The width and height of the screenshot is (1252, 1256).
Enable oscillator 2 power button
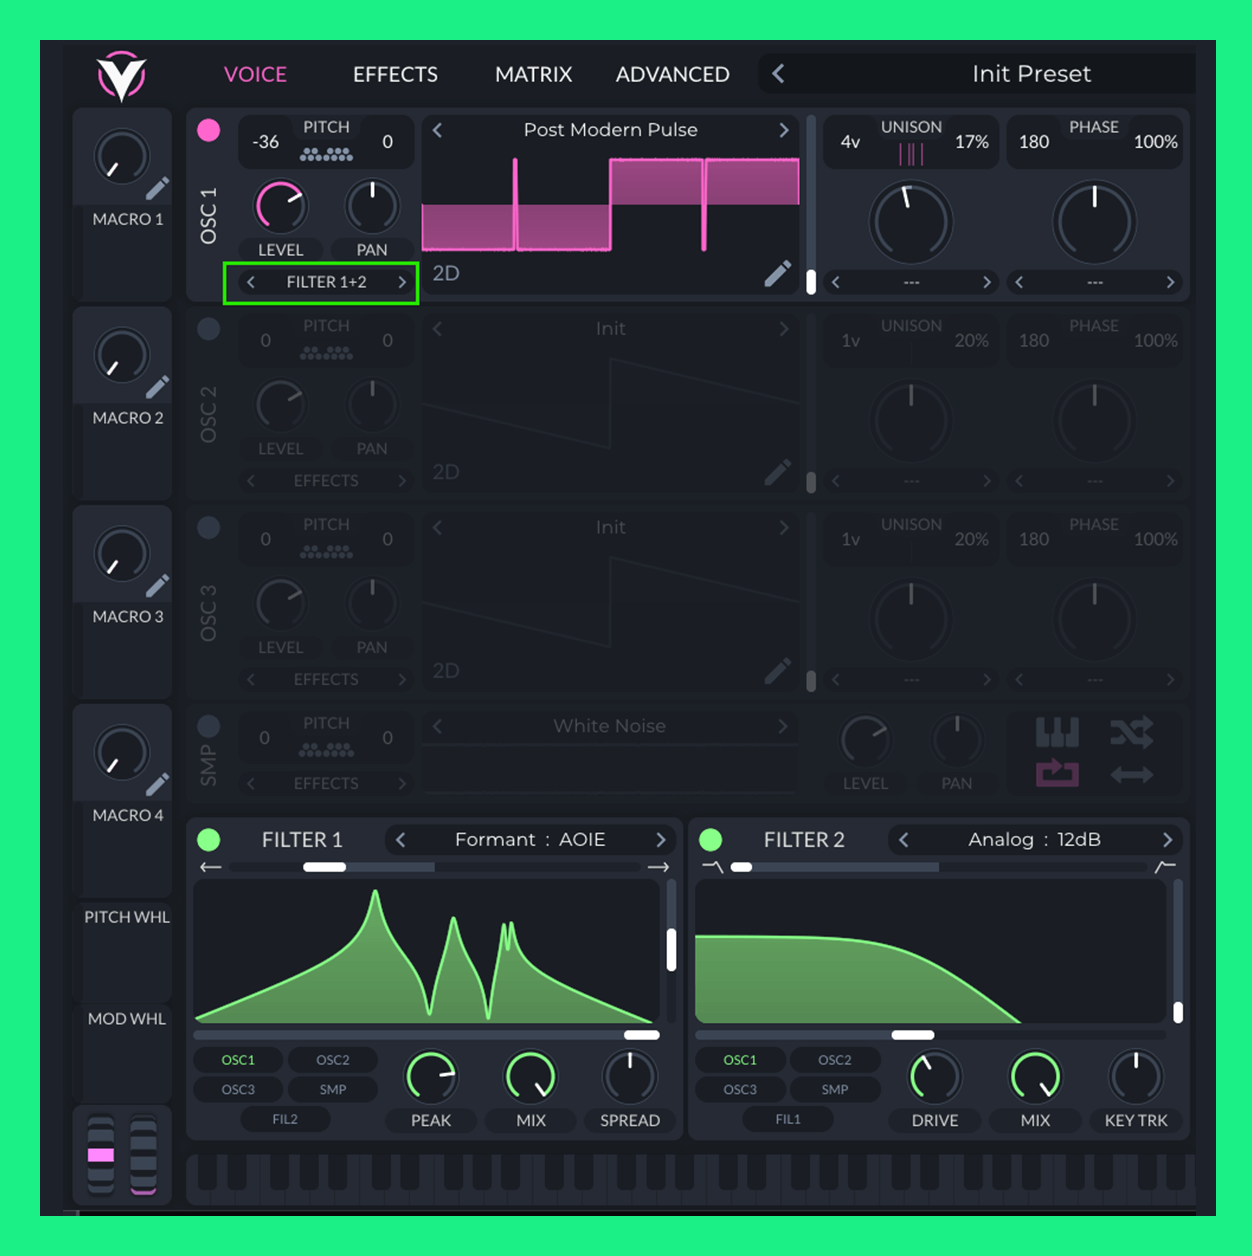209,329
